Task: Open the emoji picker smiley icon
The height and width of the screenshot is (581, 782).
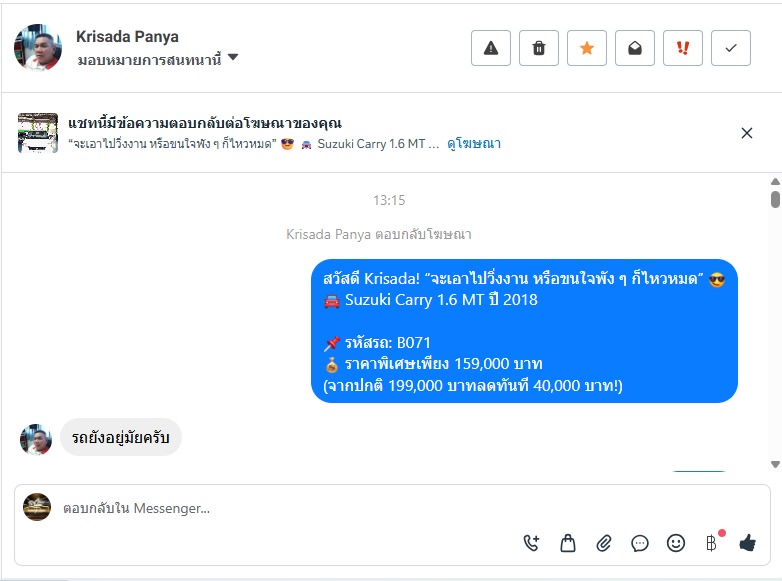Action: coord(676,543)
